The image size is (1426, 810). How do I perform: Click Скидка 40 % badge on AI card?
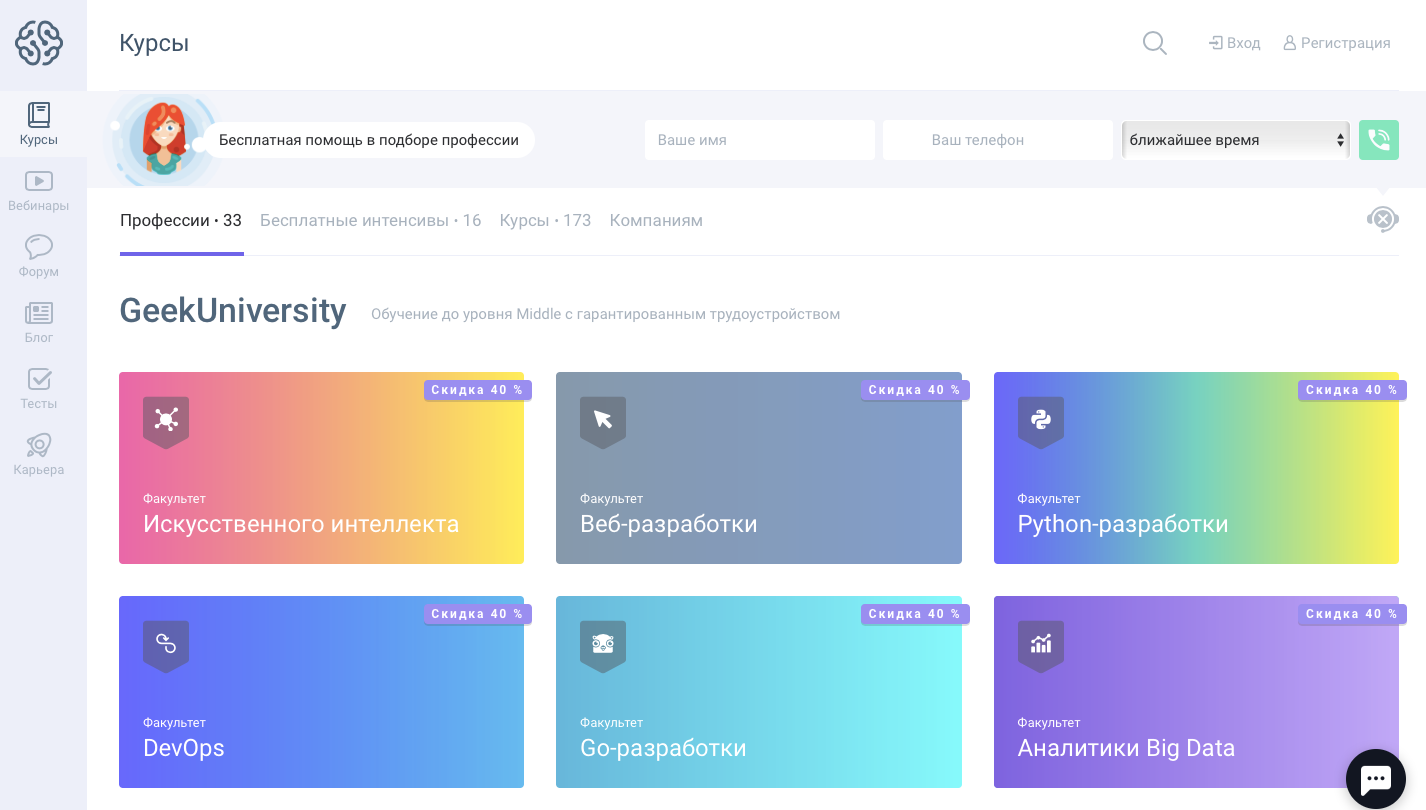tap(477, 390)
